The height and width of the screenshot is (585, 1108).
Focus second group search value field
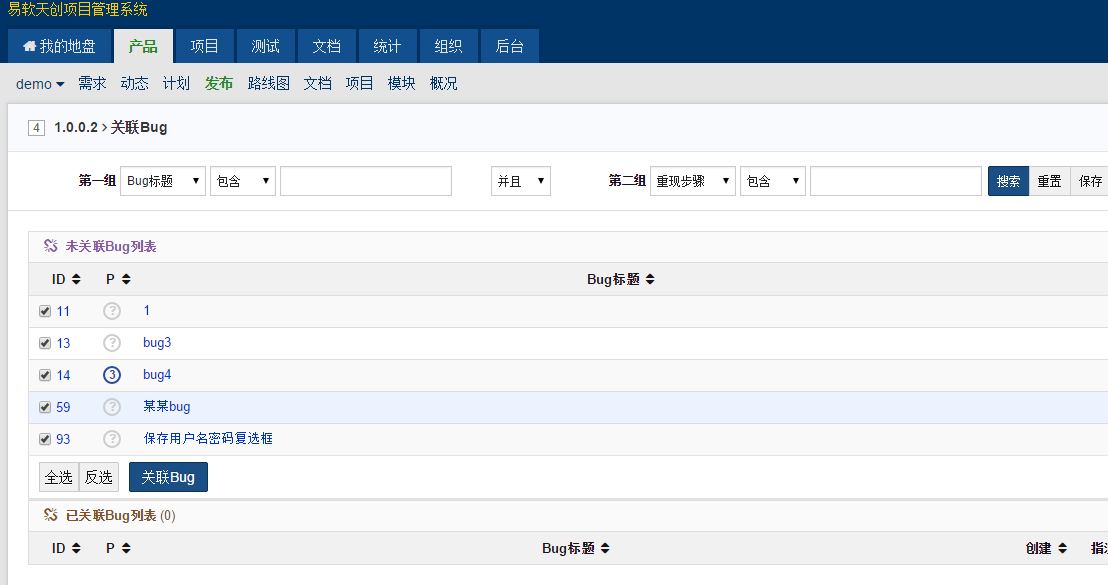point(896,181)
